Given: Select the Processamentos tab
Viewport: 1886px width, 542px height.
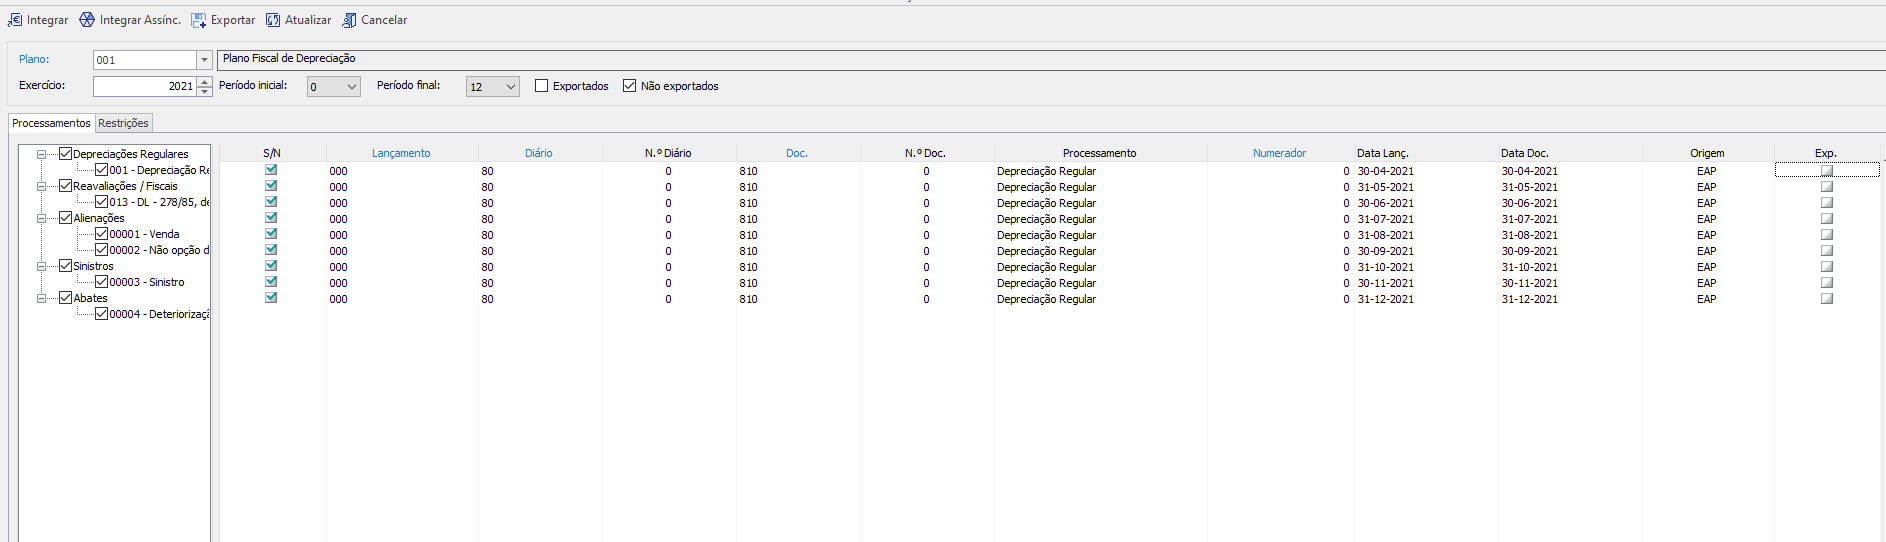Looking at the screenshot, I should coord(51,123).
